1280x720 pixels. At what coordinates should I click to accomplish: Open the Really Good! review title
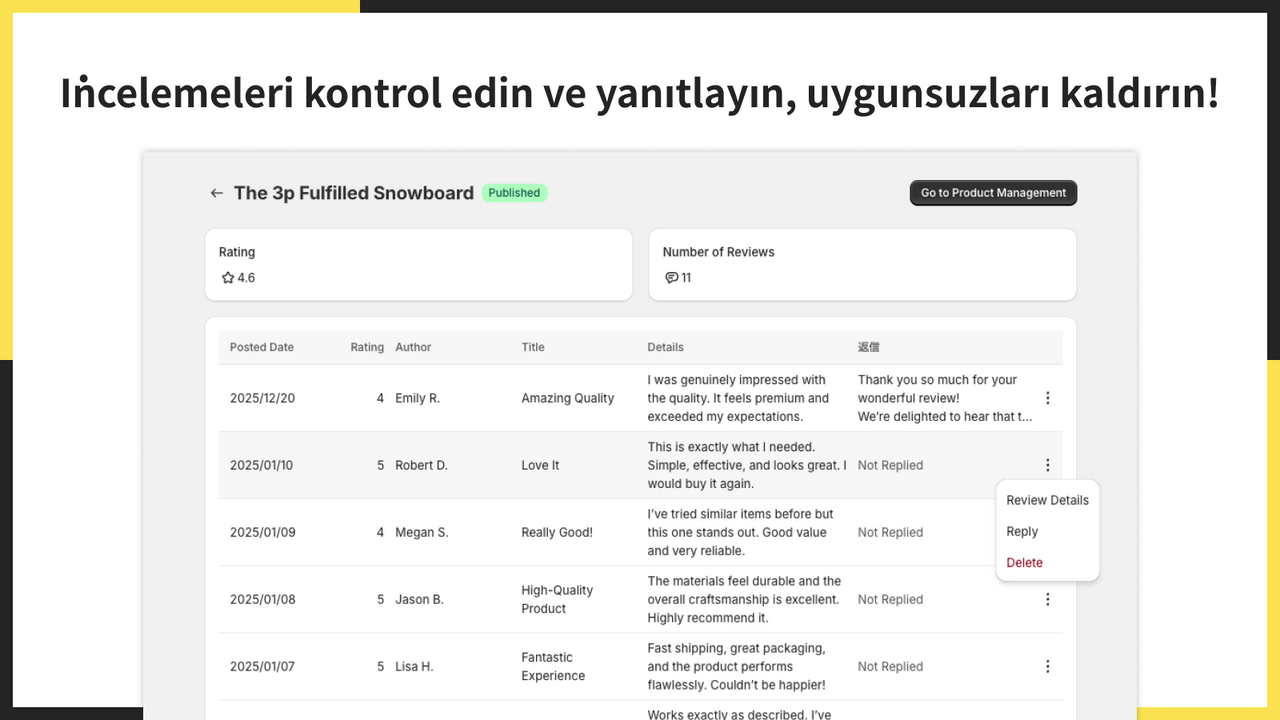(x=557, y=532)
